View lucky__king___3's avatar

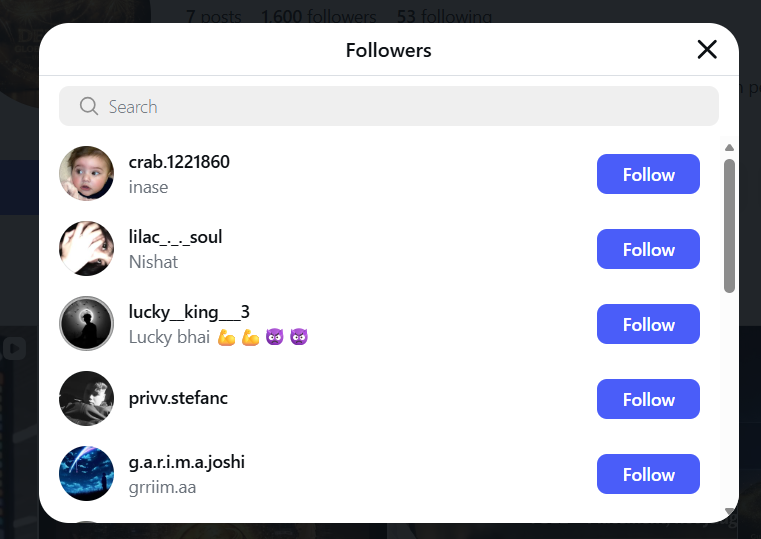[86, 324]
